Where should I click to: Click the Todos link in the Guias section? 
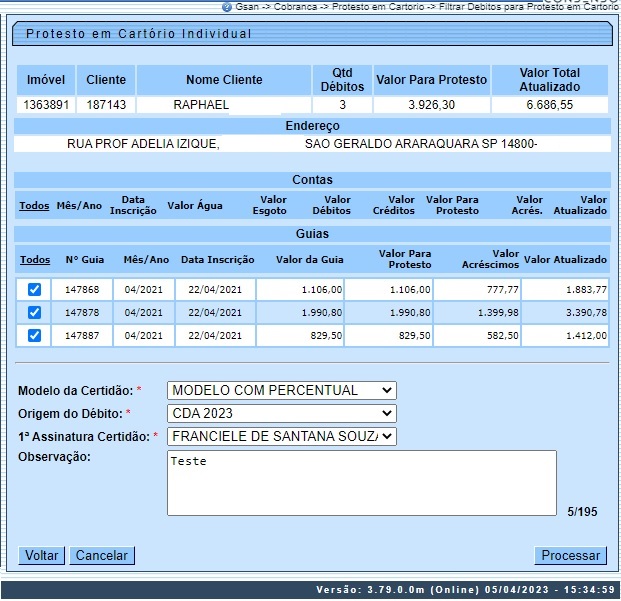point(35,259)
